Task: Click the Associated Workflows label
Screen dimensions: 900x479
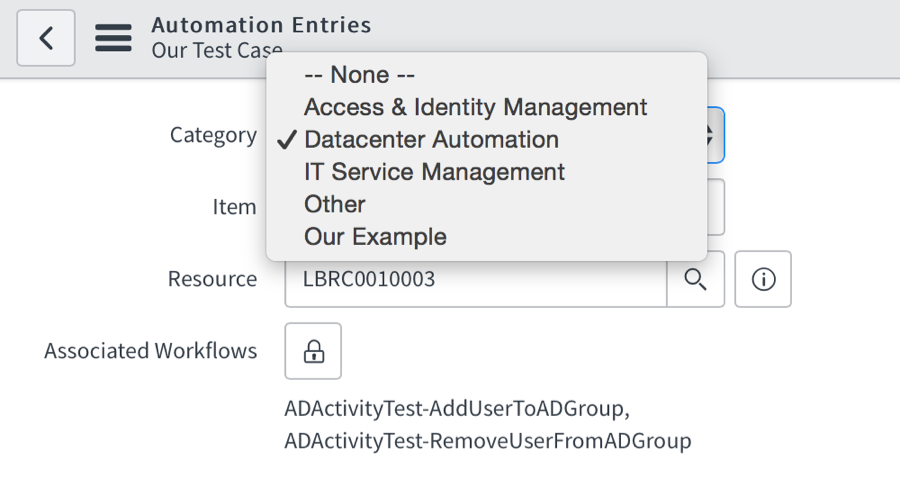Action: click(x=150, y=351)
